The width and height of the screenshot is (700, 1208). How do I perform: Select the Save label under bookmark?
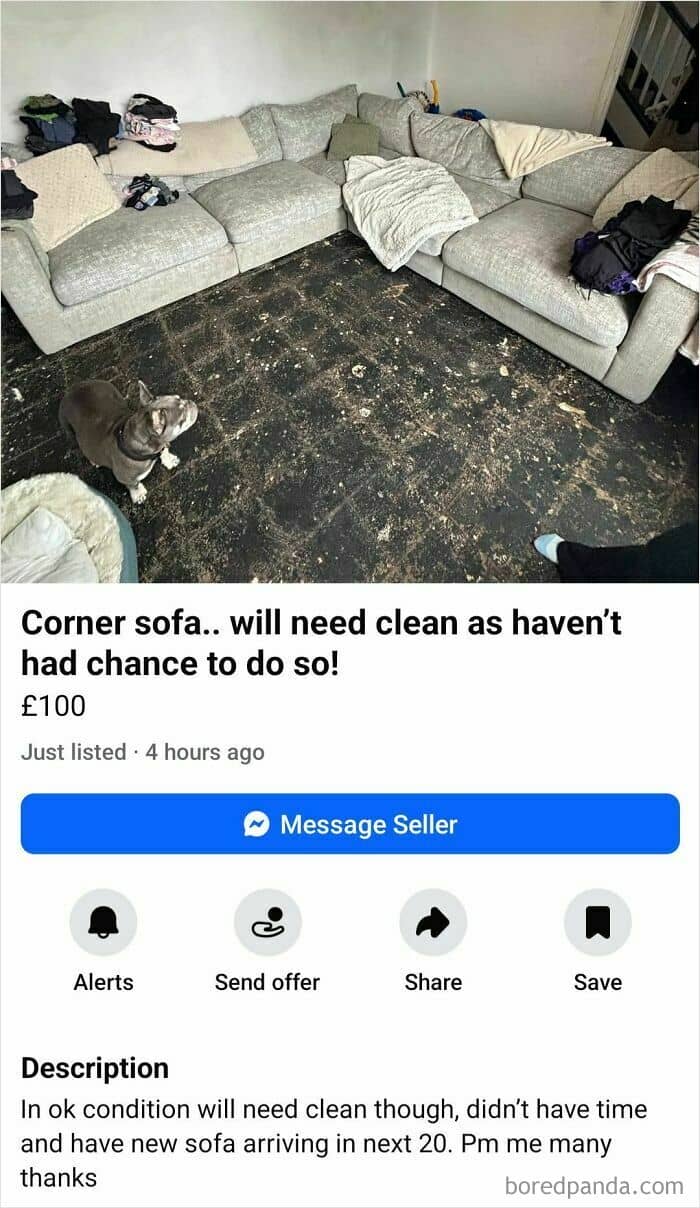[x=597, y=982]
